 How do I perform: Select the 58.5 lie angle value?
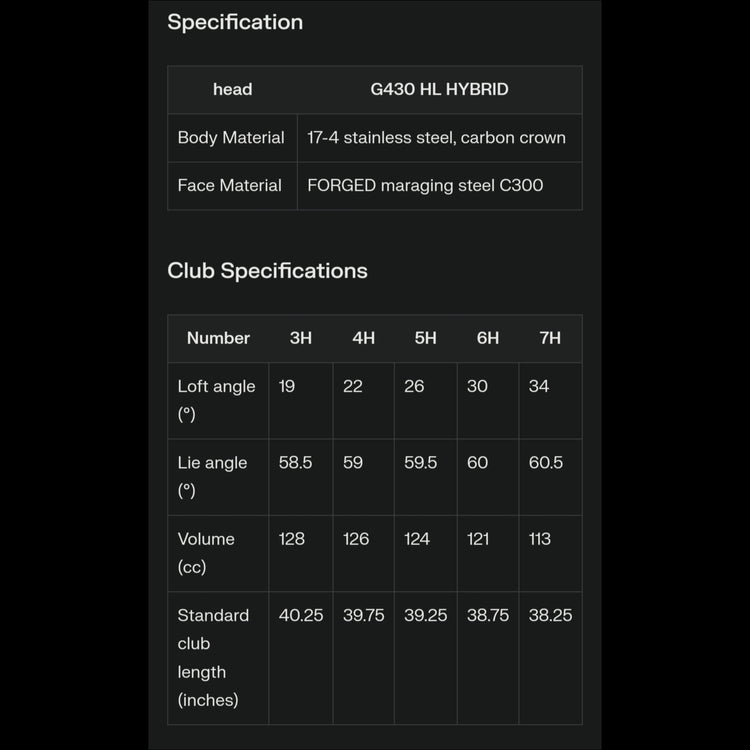pos(295,463)
